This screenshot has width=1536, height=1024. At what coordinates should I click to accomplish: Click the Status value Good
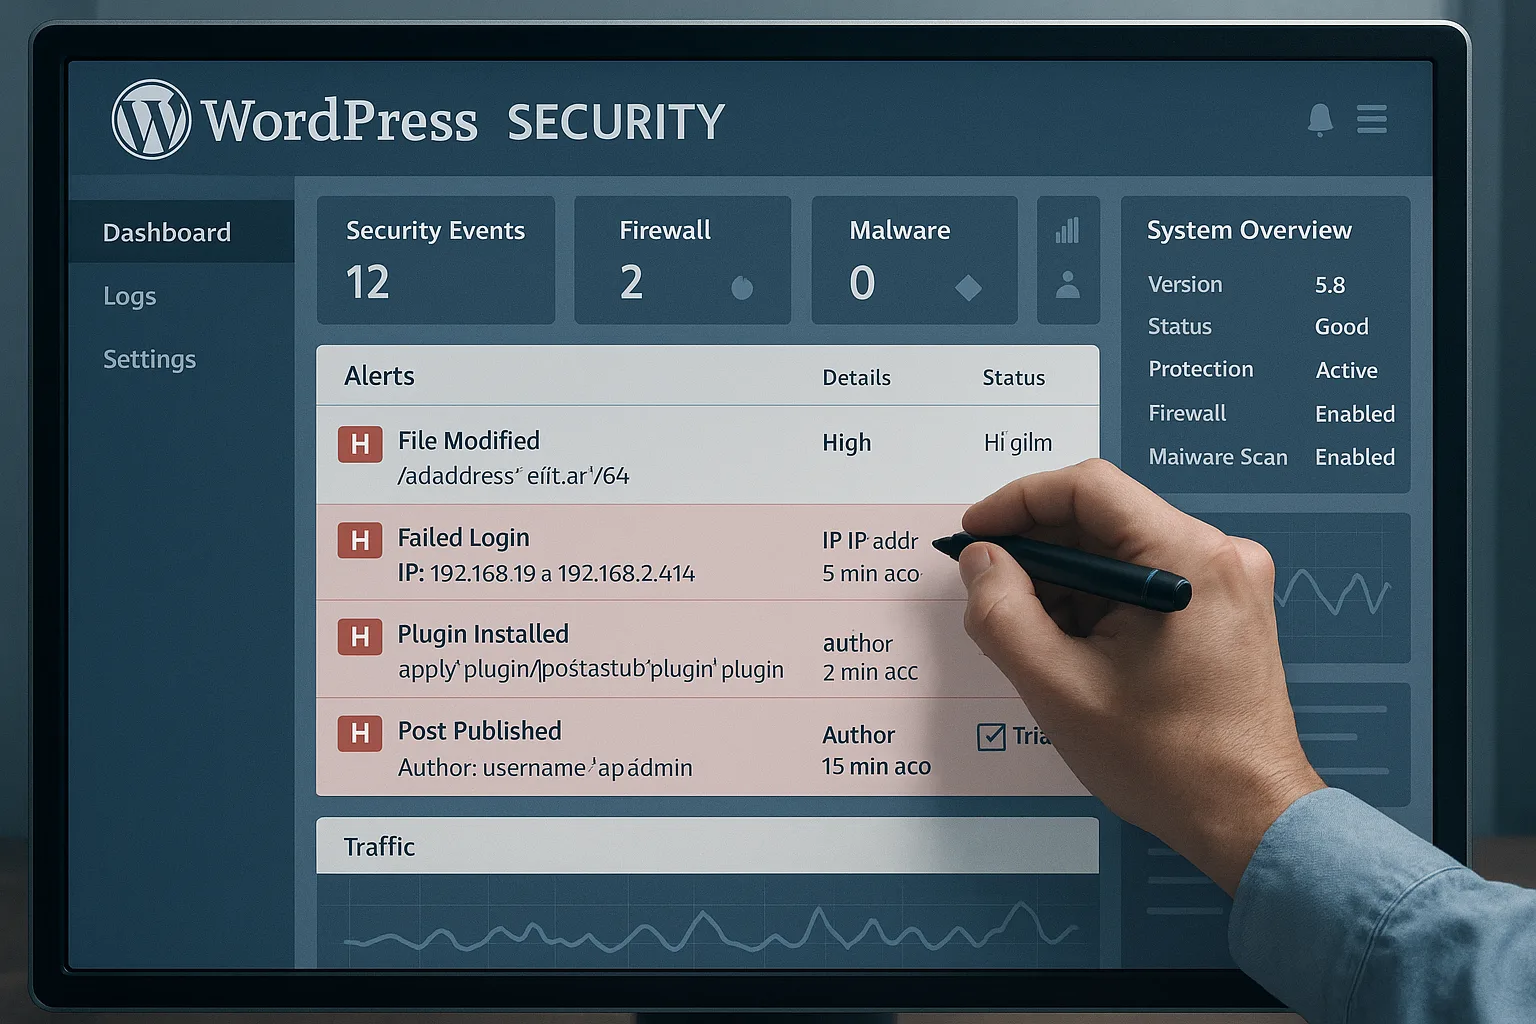[1341, 327]
